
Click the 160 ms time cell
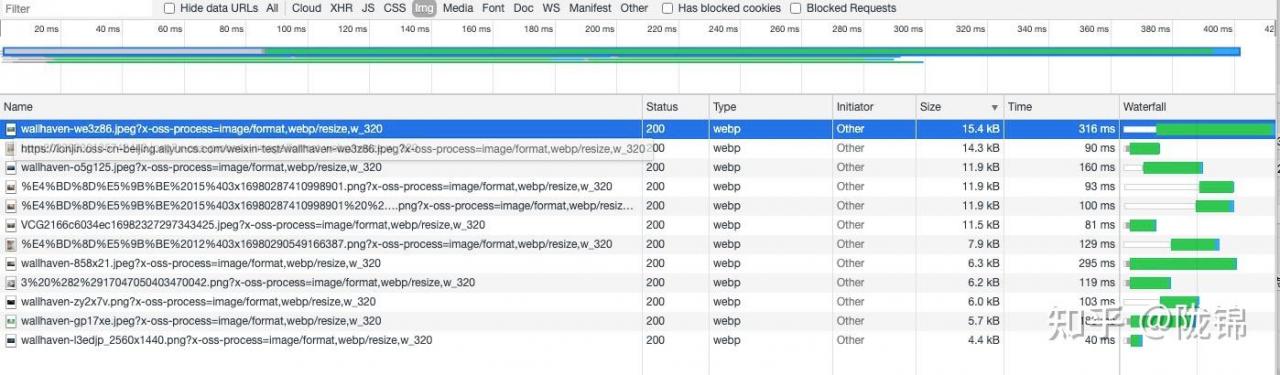pos(1060,167)
